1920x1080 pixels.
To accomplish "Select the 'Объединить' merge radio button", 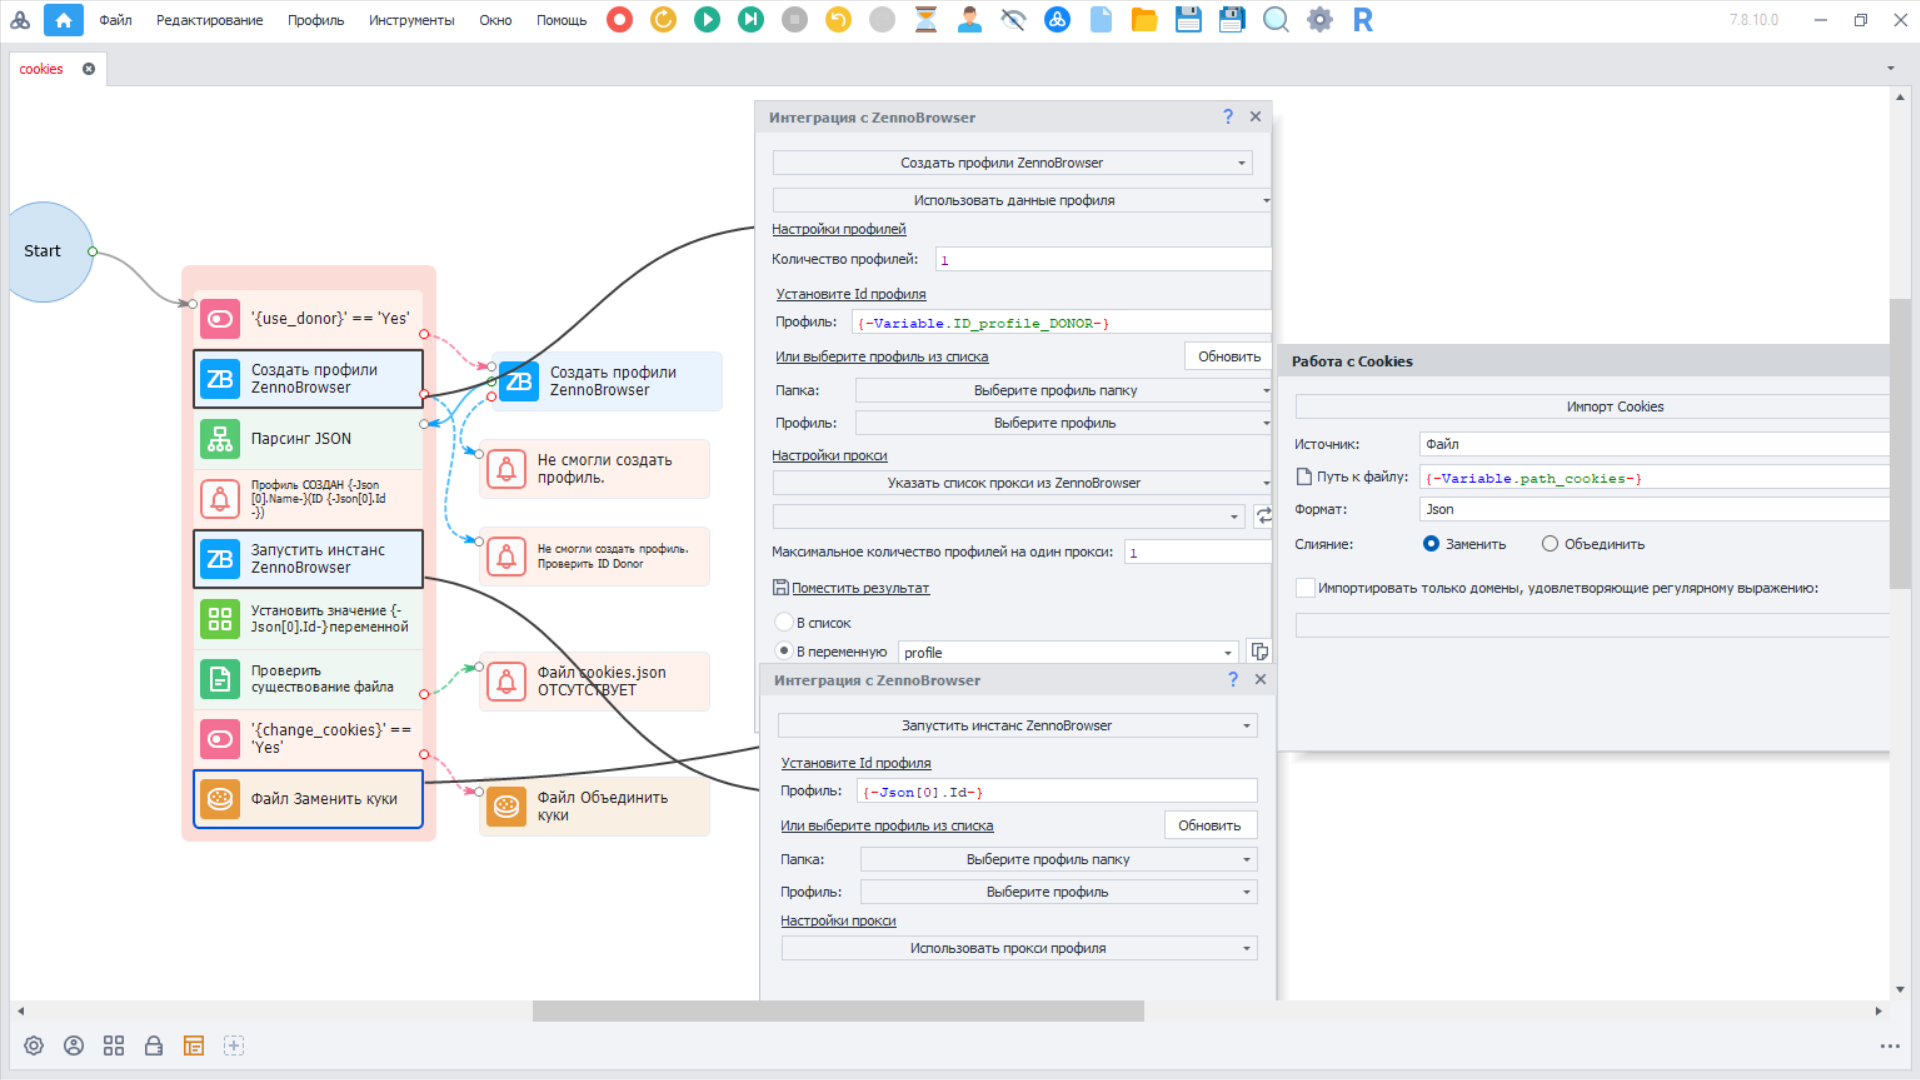I will click(1550, 544).
